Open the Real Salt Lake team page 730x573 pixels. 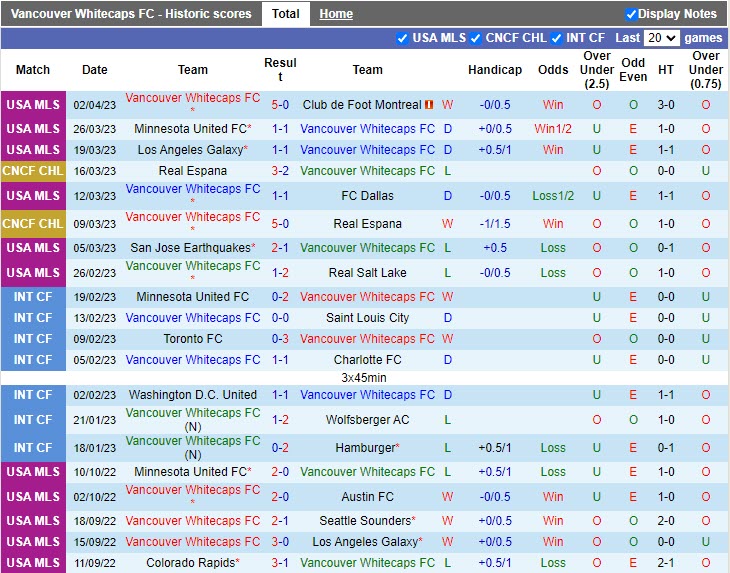click(367, 273)
